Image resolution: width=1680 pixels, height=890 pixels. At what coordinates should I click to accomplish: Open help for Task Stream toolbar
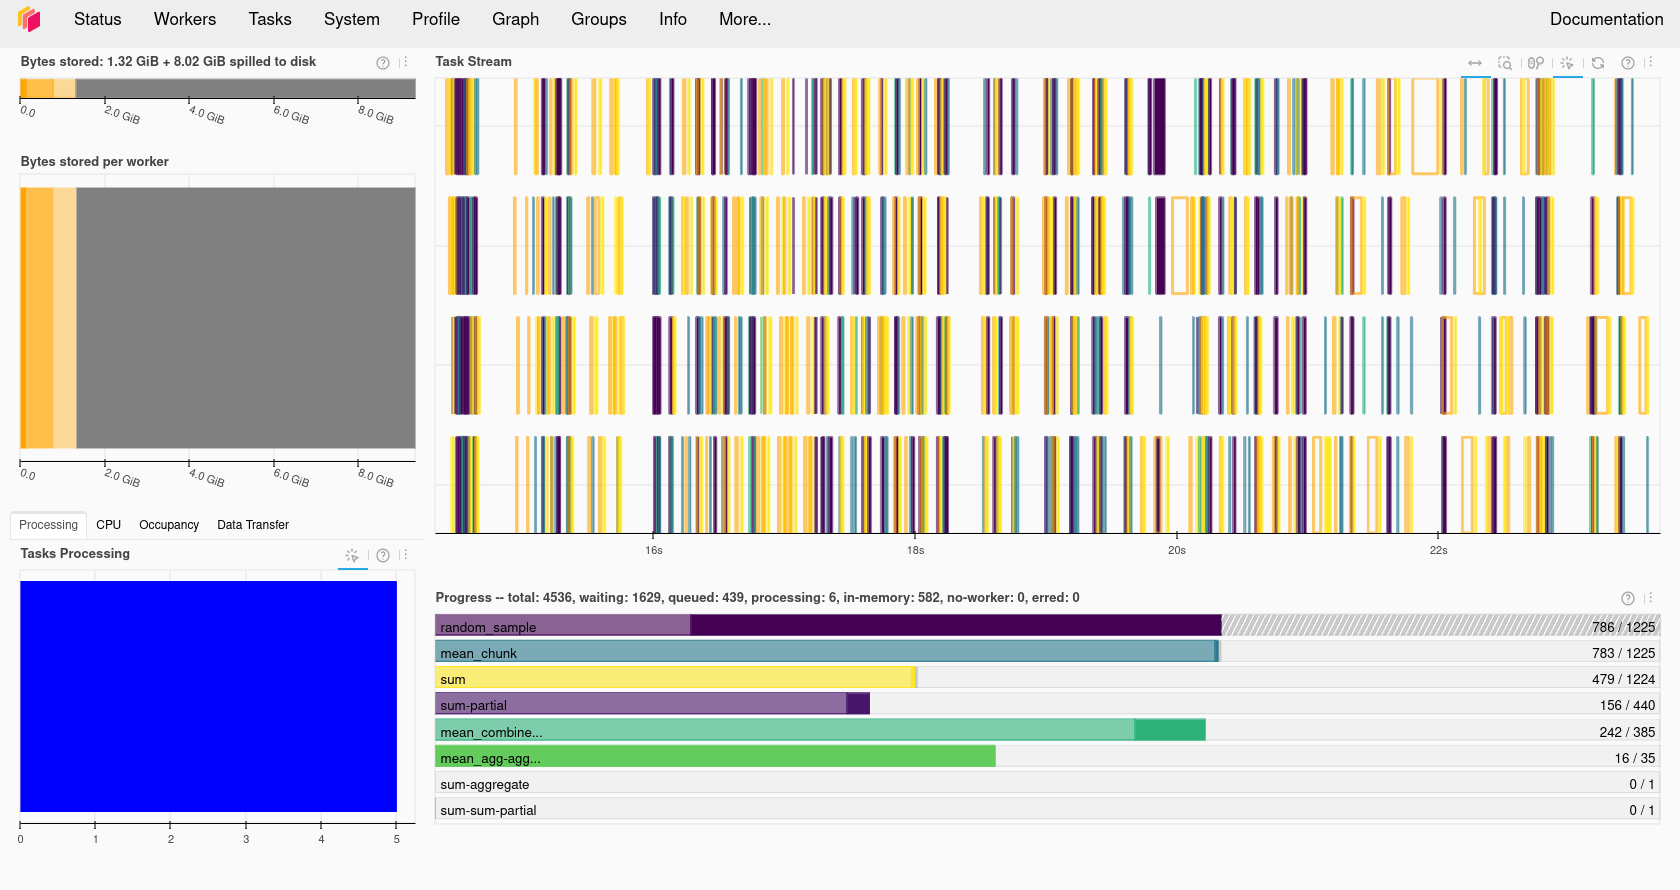pyautogui.click(x=1628, y=63)
